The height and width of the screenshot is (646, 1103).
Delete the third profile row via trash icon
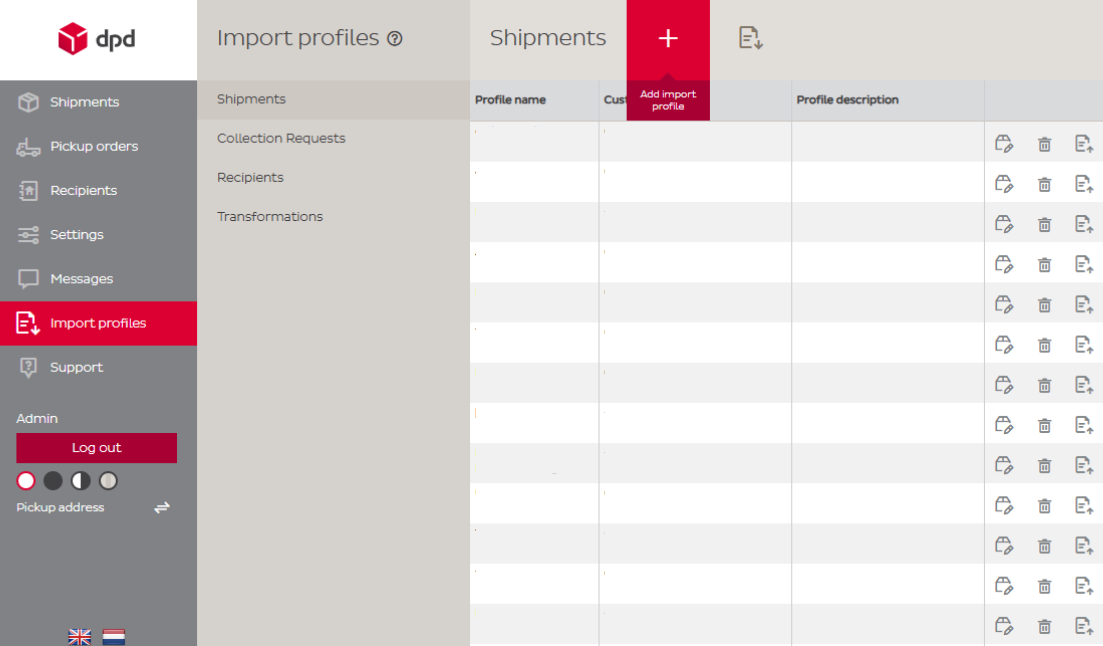point(1045,224)
